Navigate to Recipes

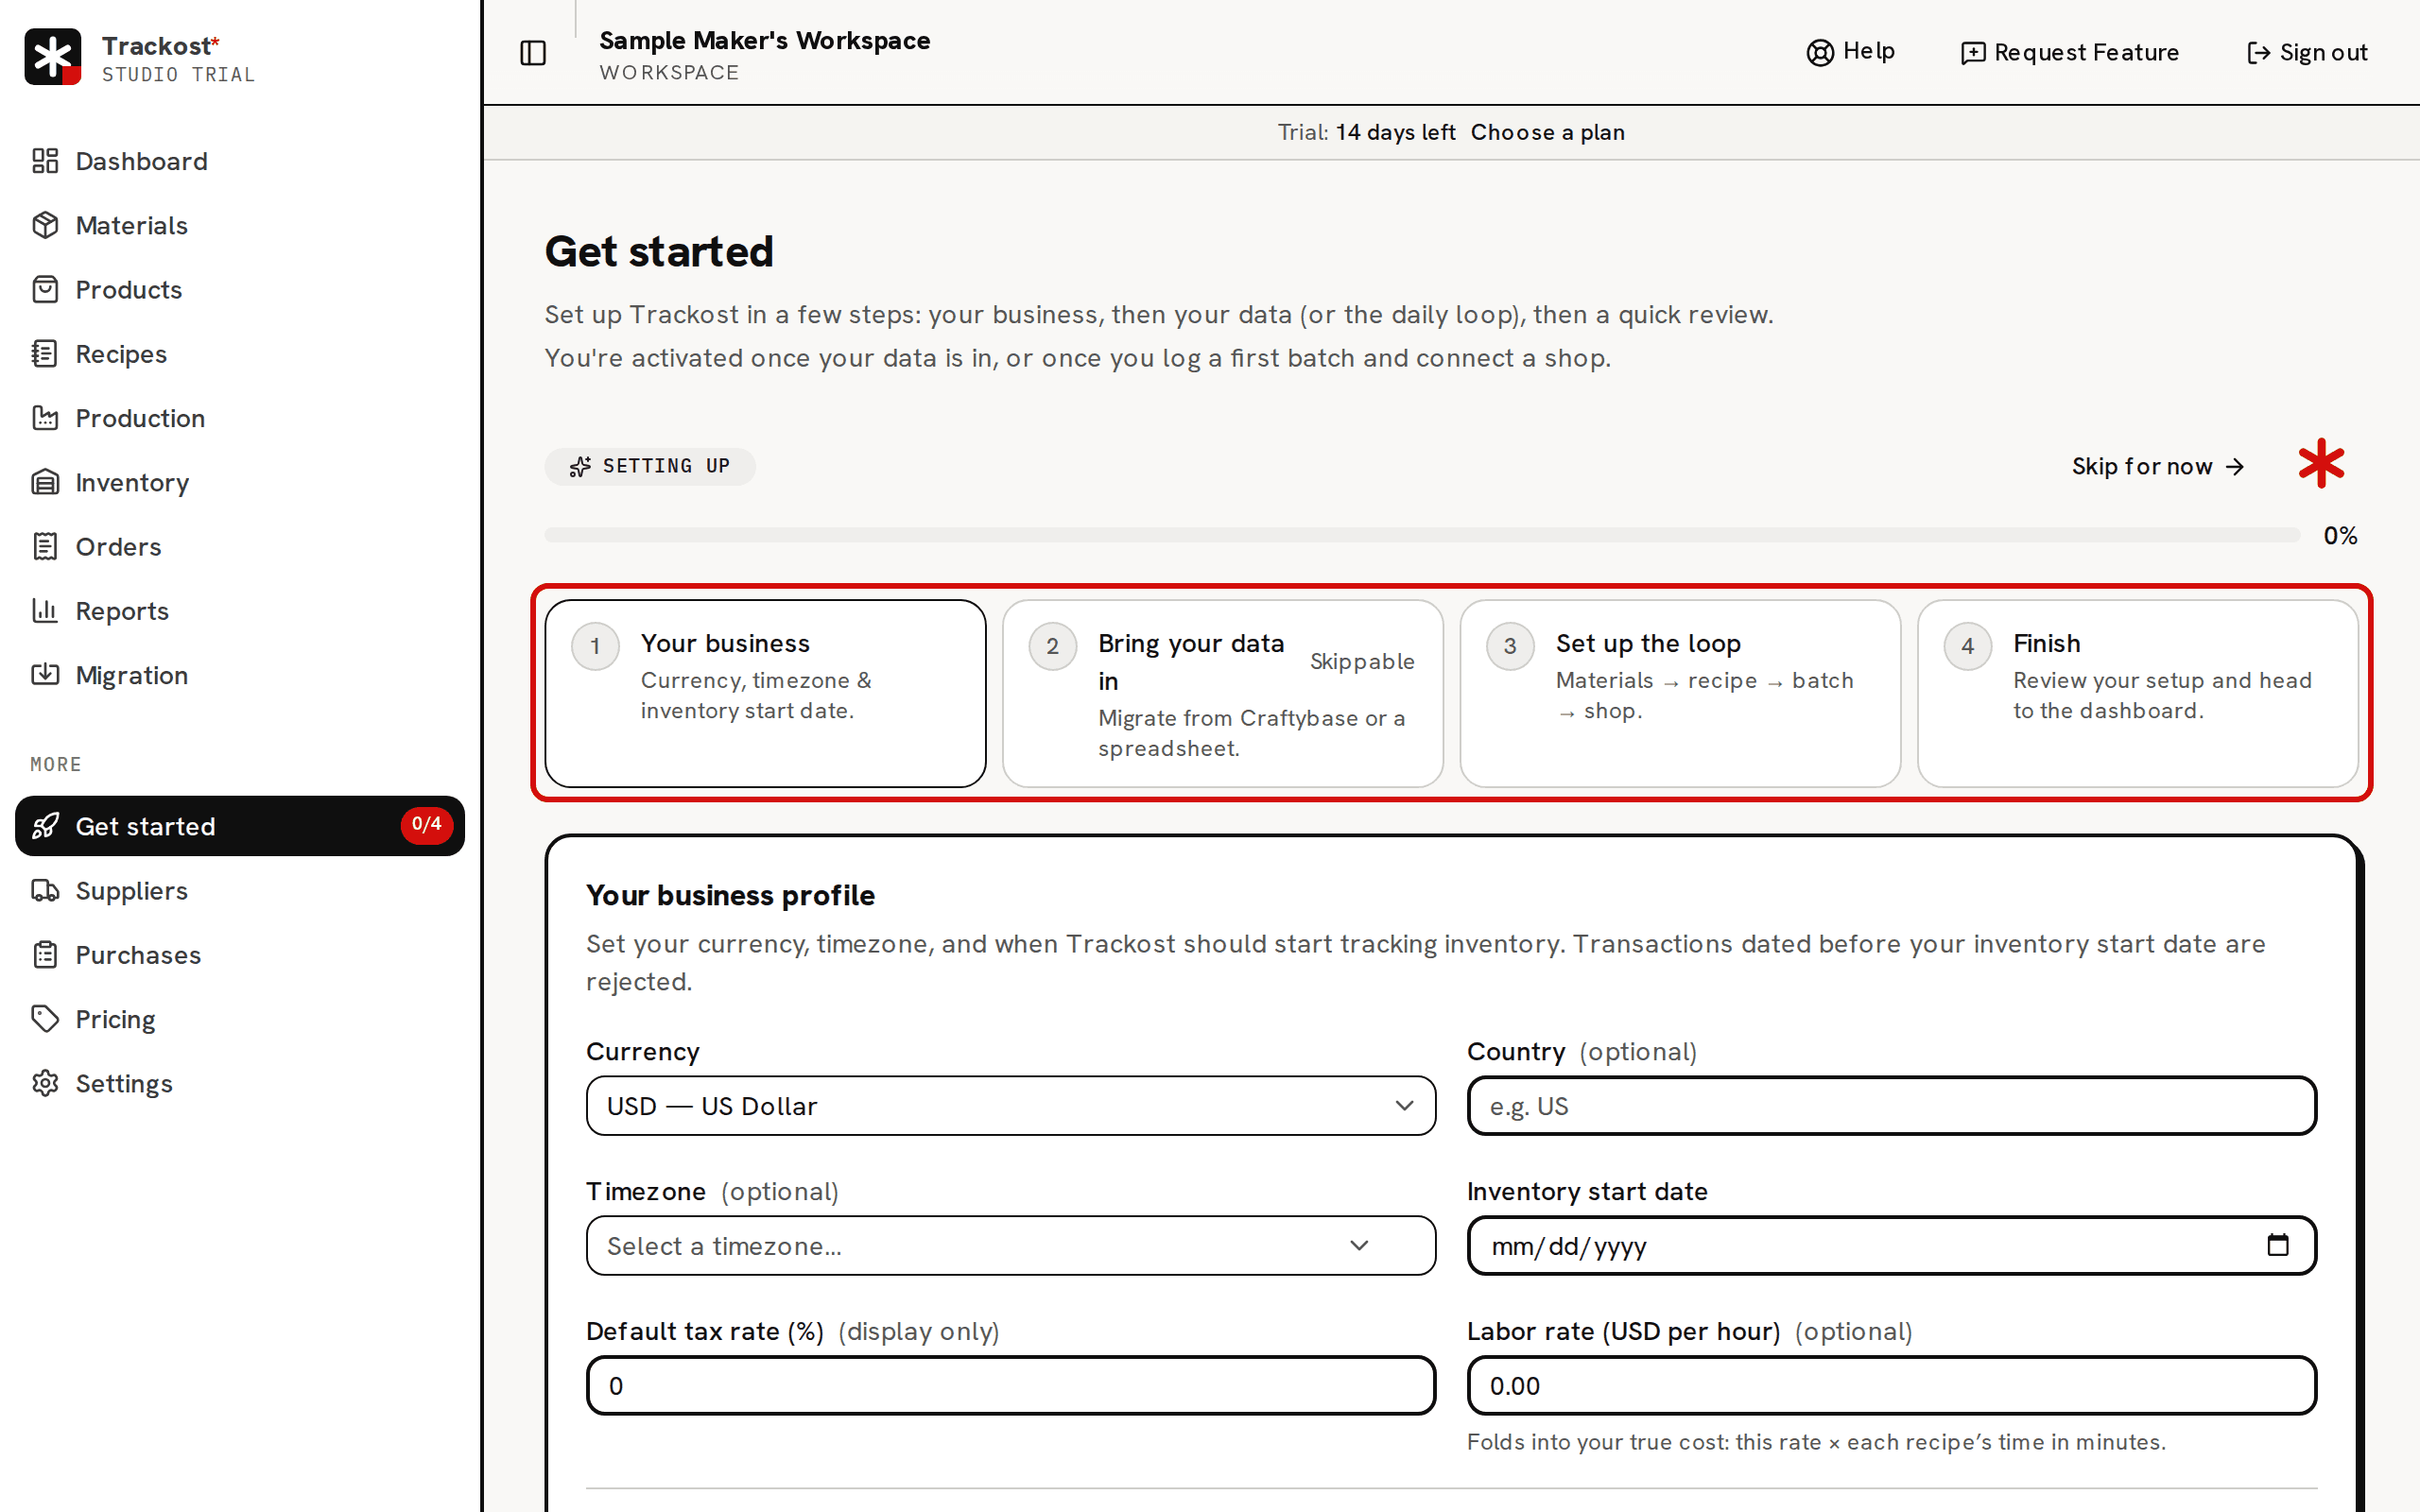coord(240,354)
